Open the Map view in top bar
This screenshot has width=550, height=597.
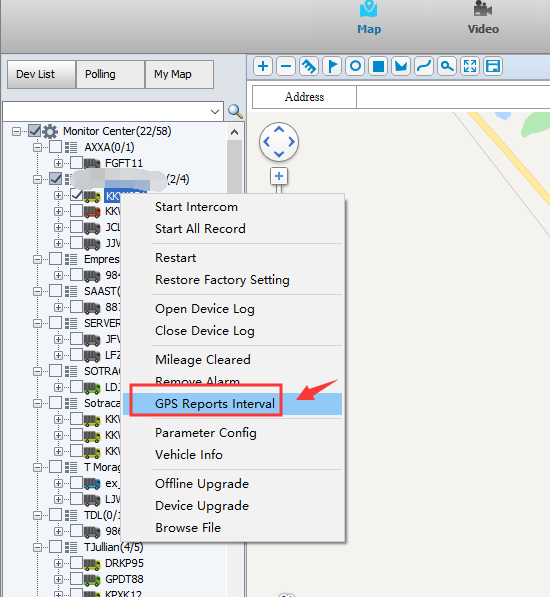[369, 18]
